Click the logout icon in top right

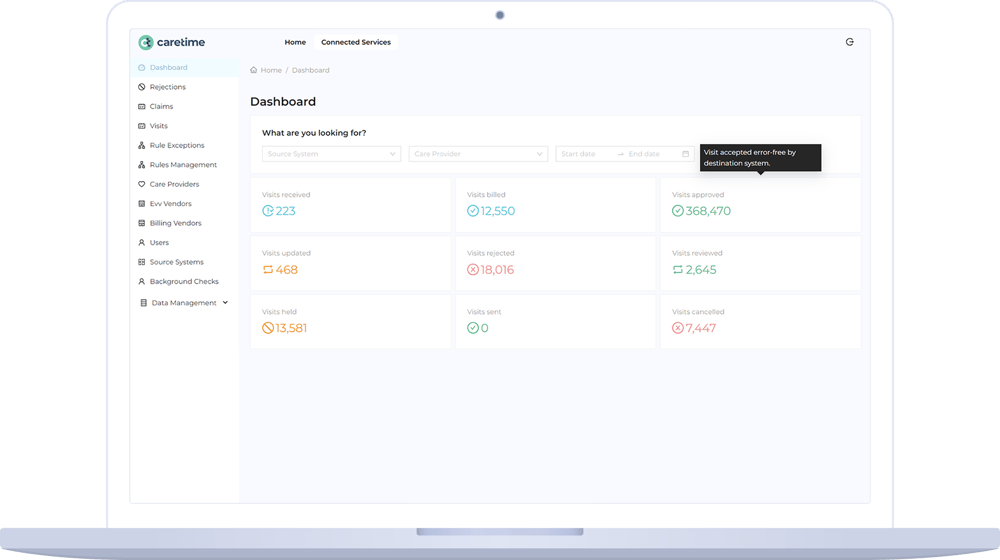[849, 42]
